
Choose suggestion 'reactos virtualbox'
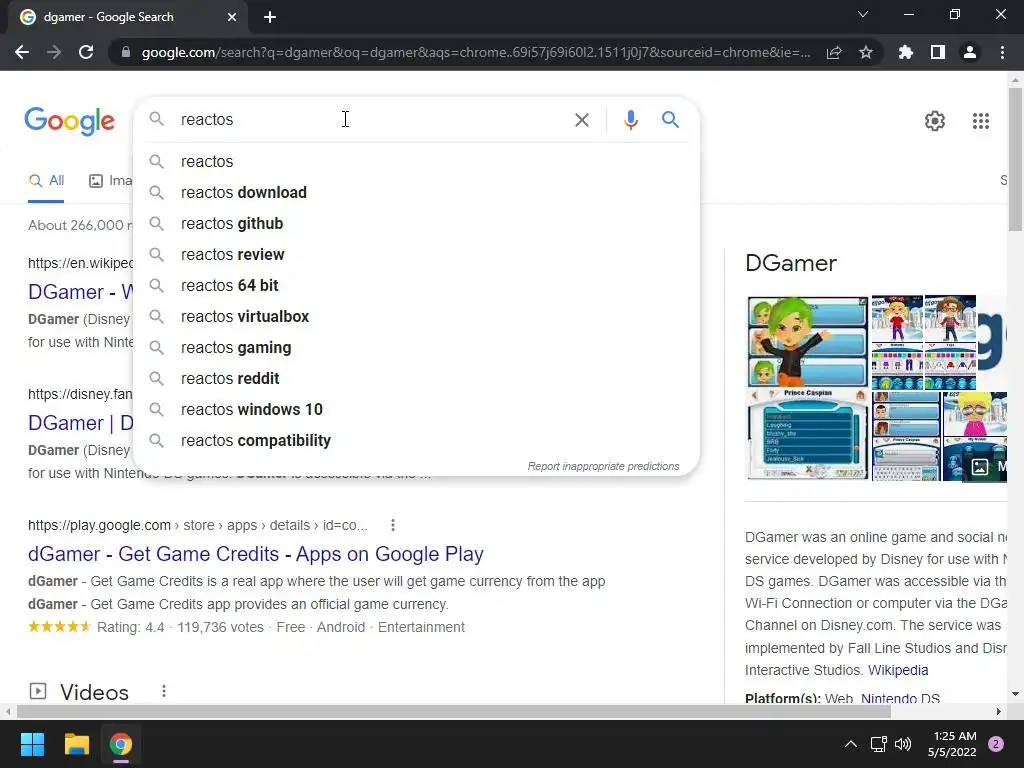pyautogui.click(x=417, y=317)
